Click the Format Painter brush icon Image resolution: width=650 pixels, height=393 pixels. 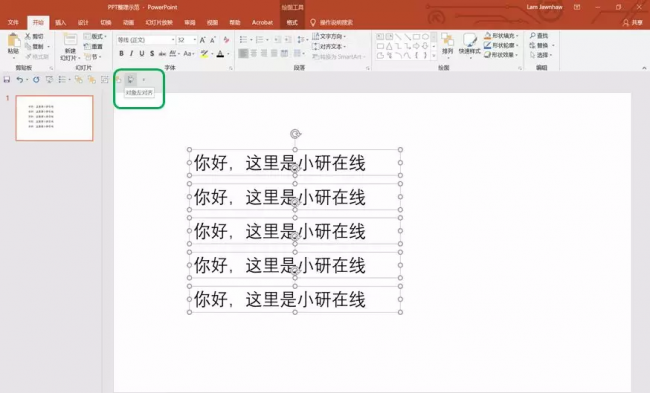pyautogui.click(x=28, y=56)
